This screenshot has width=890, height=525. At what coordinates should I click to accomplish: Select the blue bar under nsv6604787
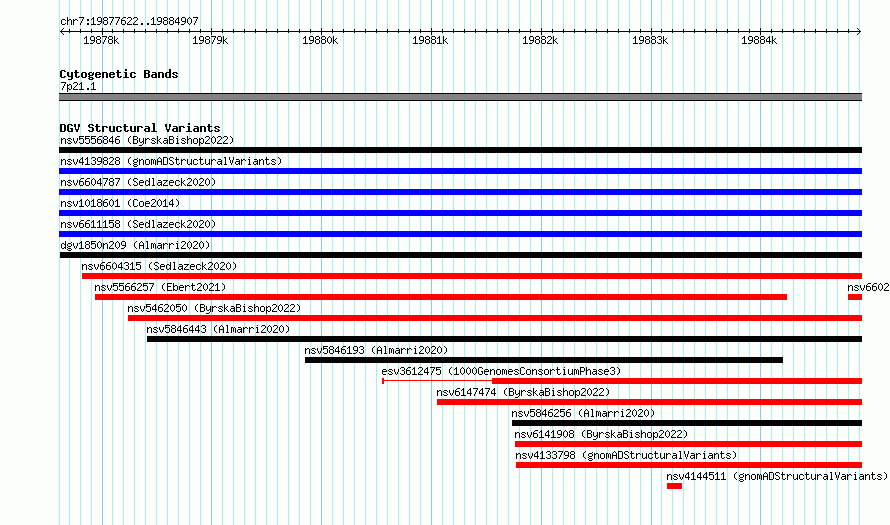[460, 192]
